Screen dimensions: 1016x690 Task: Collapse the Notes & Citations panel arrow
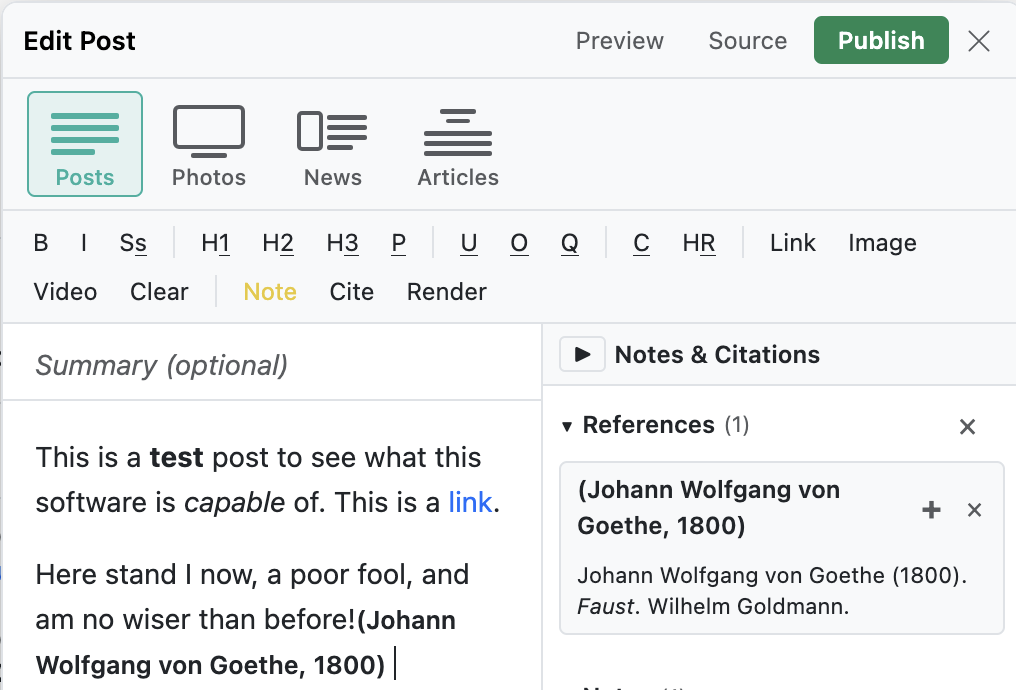[x=583, y=354]
